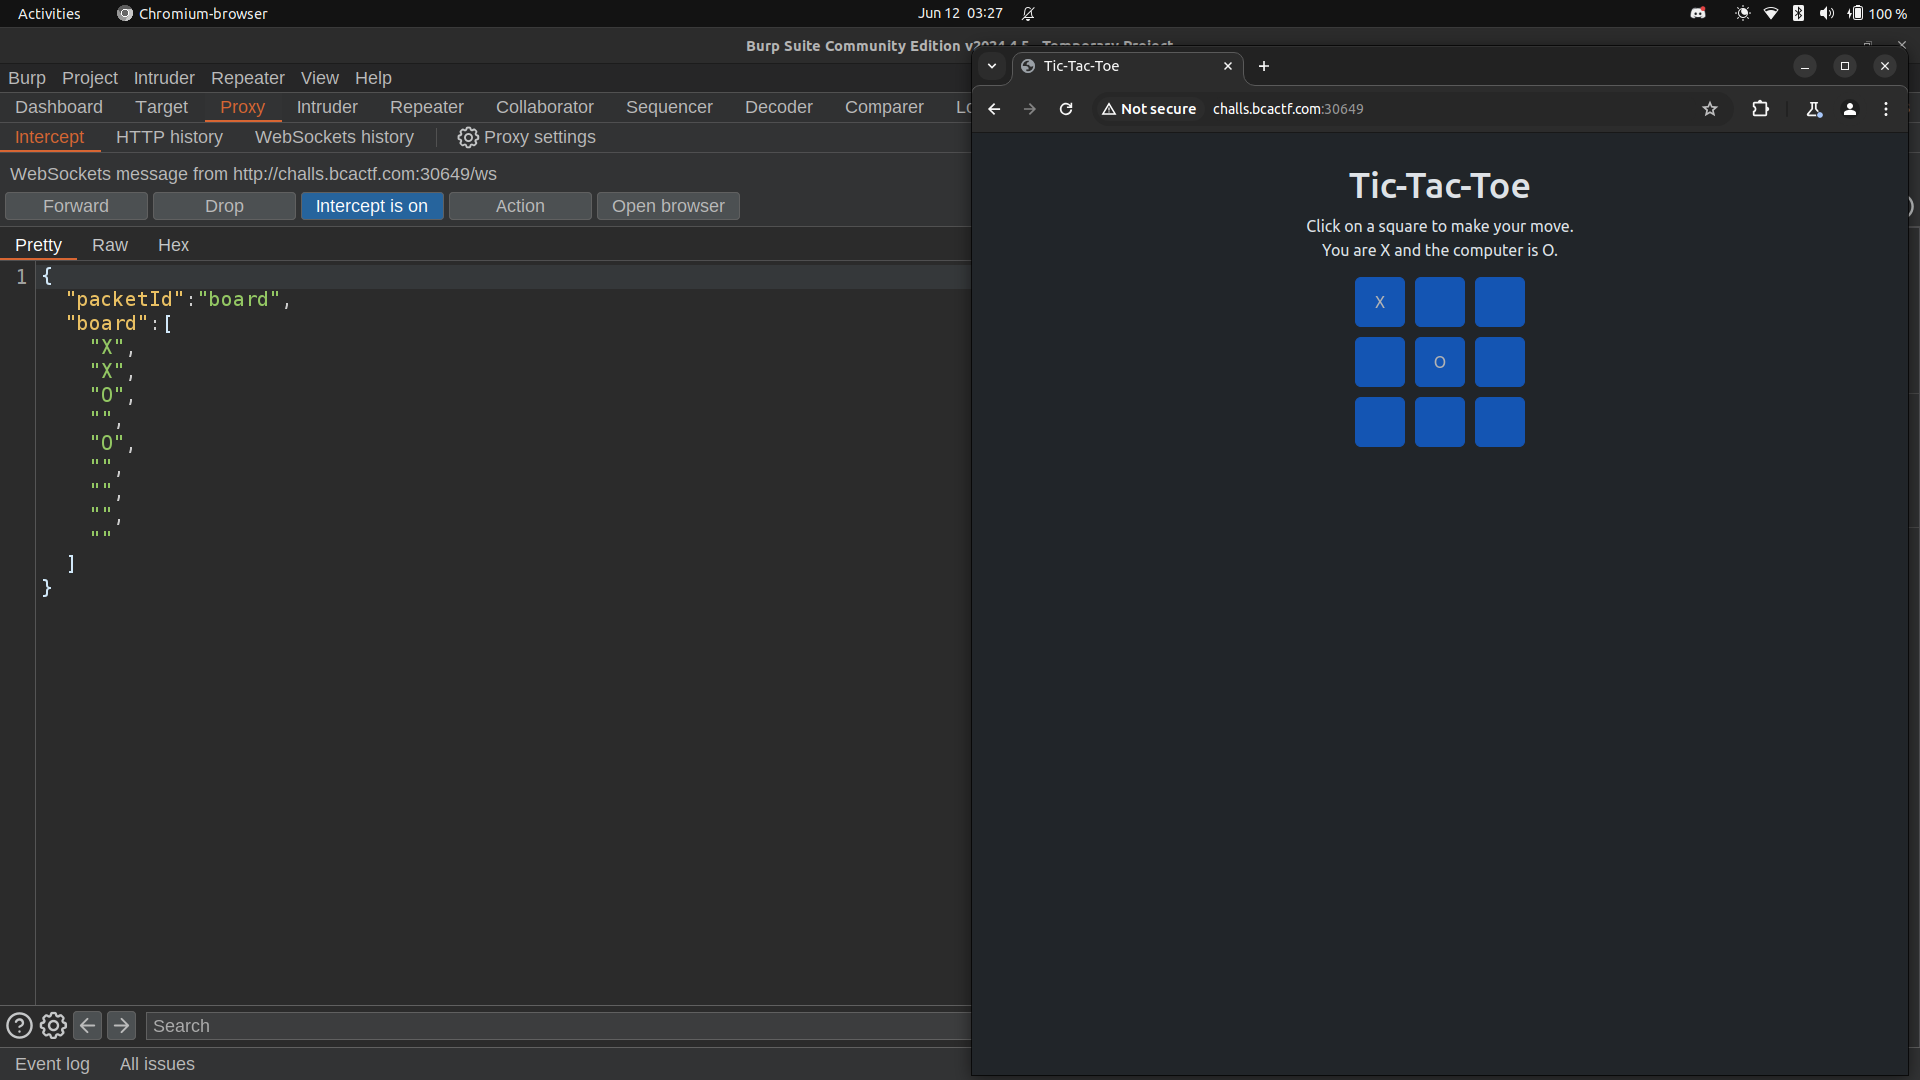
Task: Click the Sequencer panel icon
Action: [x=669, y=107]
